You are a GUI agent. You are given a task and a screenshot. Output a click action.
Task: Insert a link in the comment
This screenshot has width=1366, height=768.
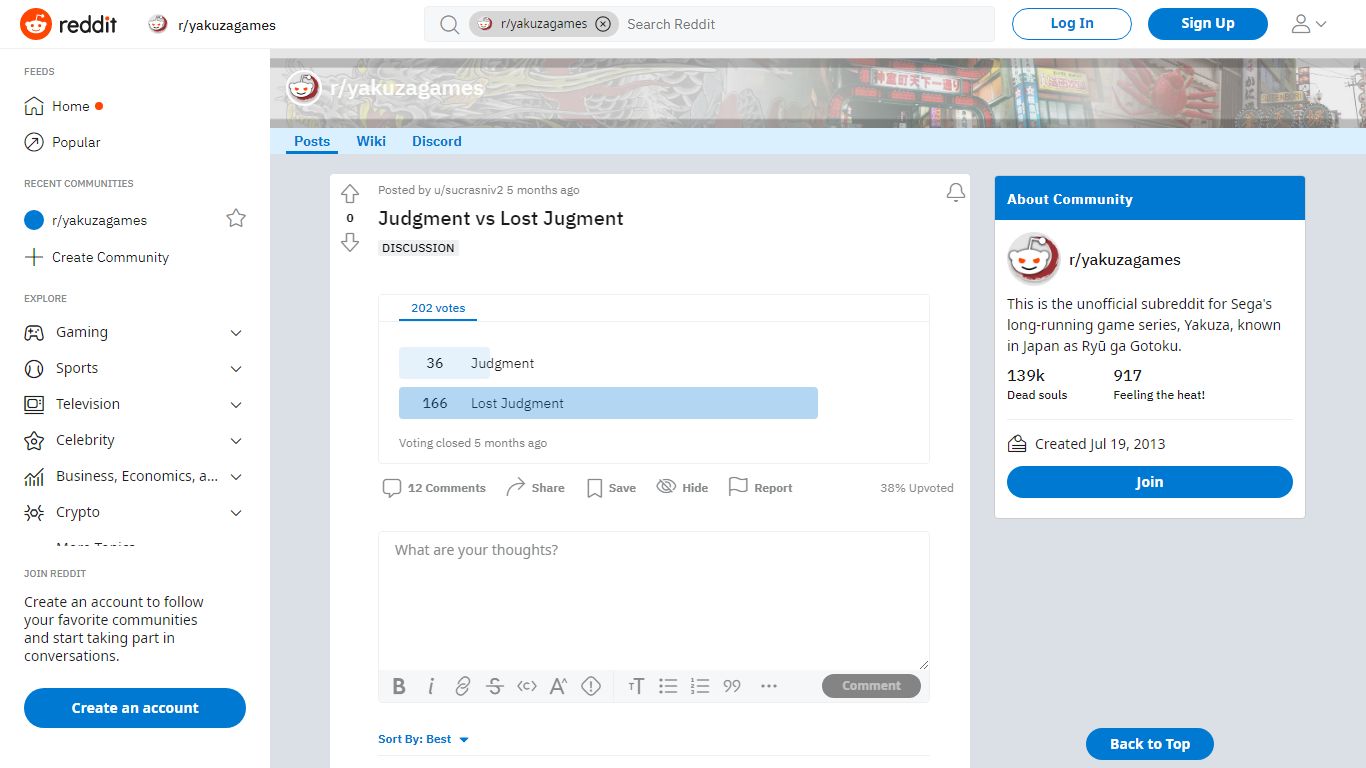[x=463, y=686]
